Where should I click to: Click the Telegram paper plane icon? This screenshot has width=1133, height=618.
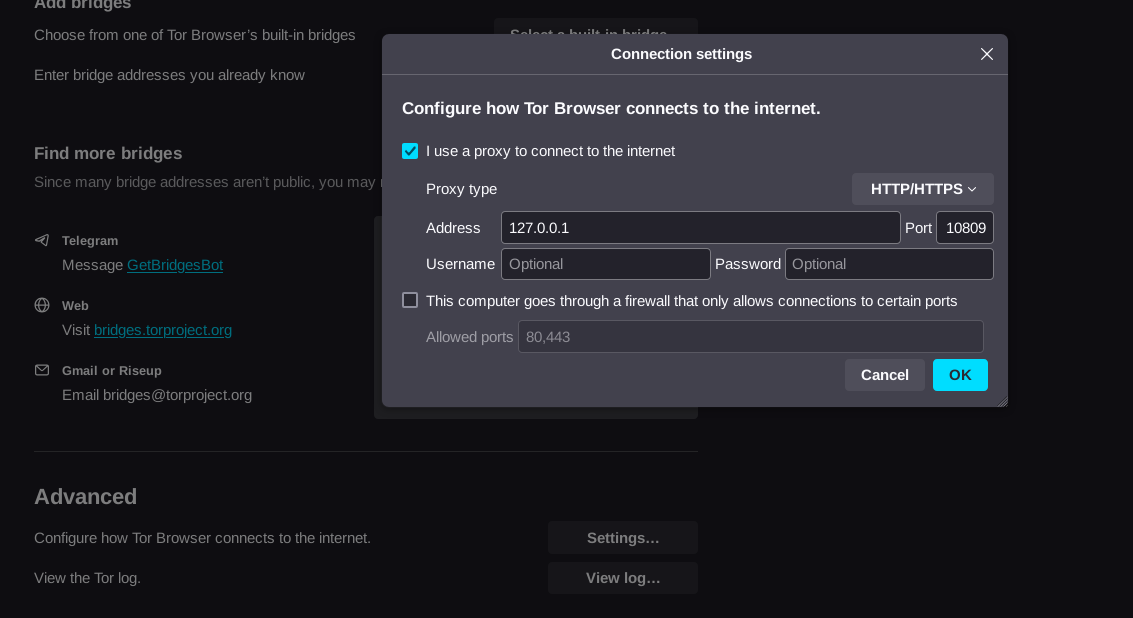42,240
